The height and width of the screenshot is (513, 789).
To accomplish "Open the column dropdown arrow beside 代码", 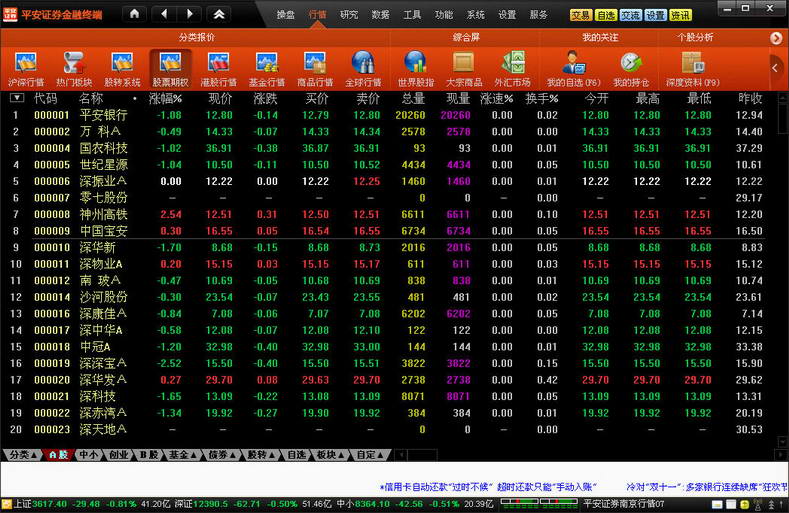I will pos(17,98).
